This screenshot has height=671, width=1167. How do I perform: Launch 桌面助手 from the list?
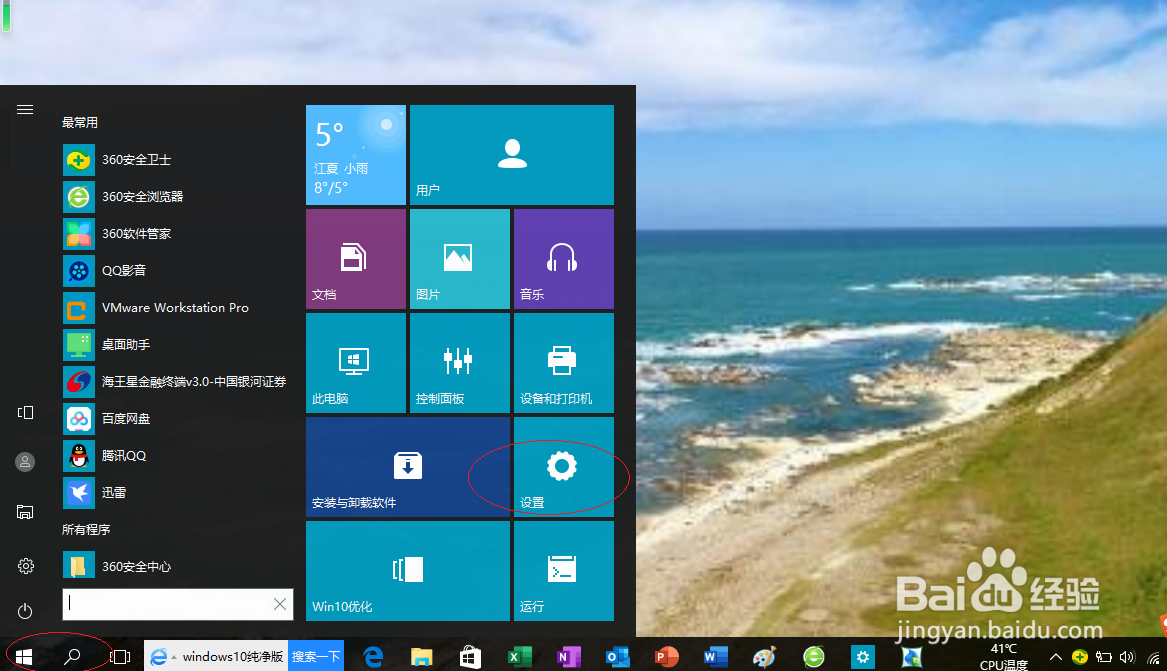tap(177, 344)
